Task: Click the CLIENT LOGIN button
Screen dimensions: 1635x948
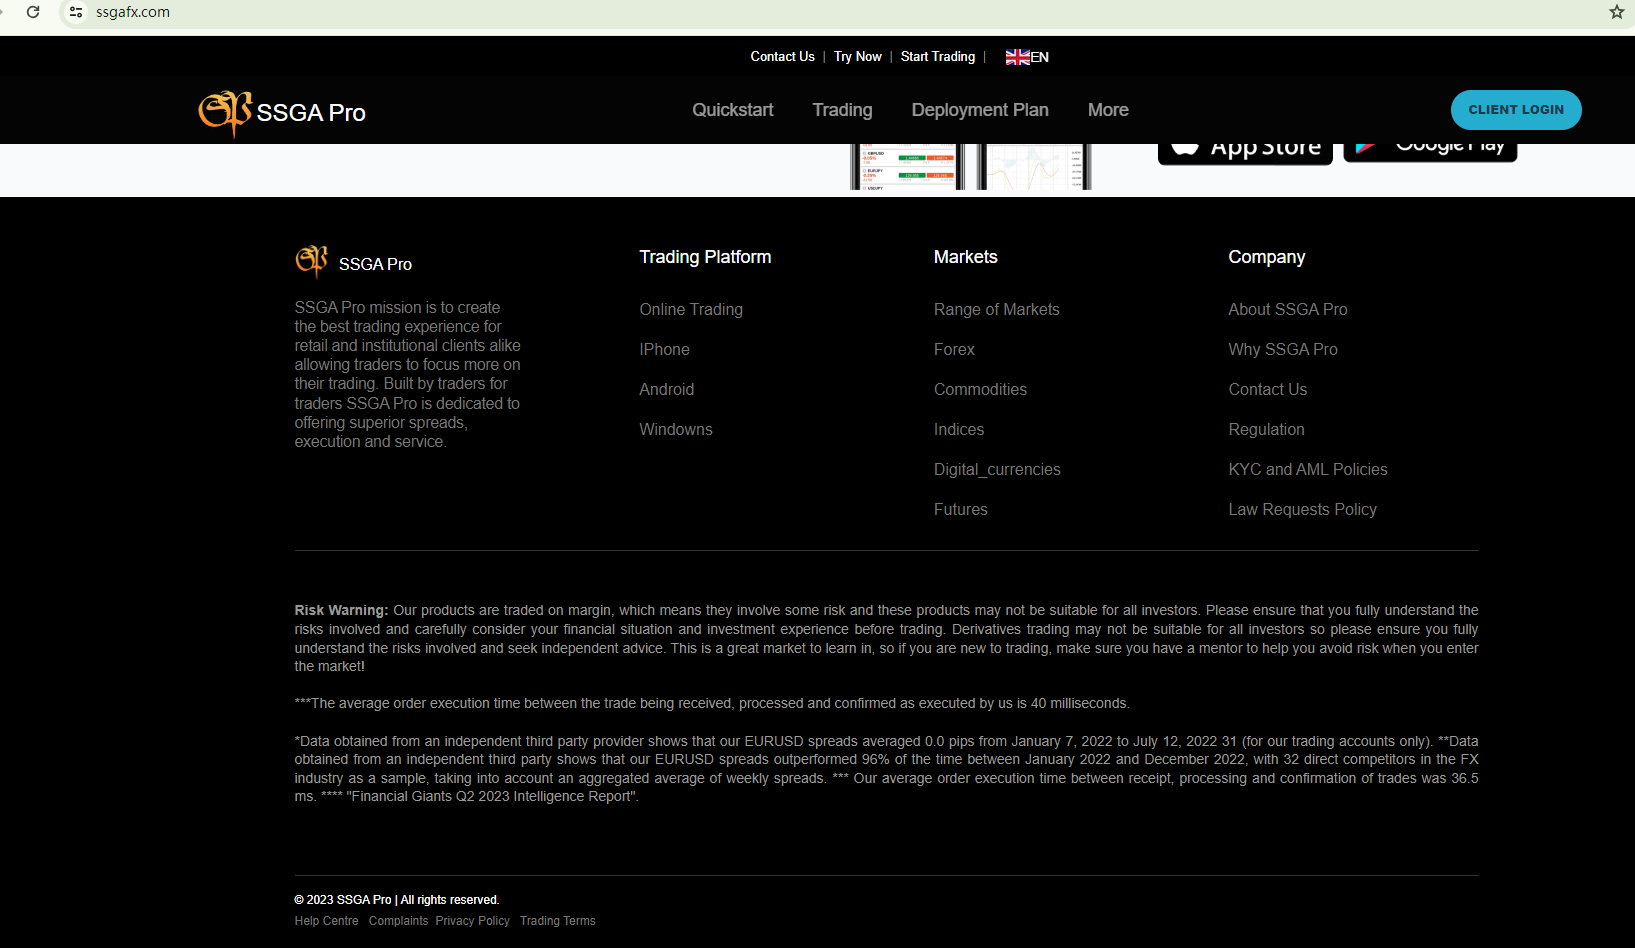Action: point(1516,110)
